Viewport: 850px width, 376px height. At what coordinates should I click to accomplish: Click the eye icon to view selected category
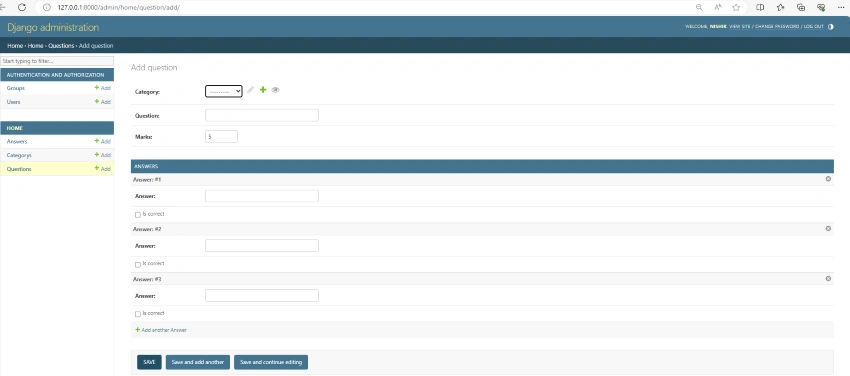[275, 90]
